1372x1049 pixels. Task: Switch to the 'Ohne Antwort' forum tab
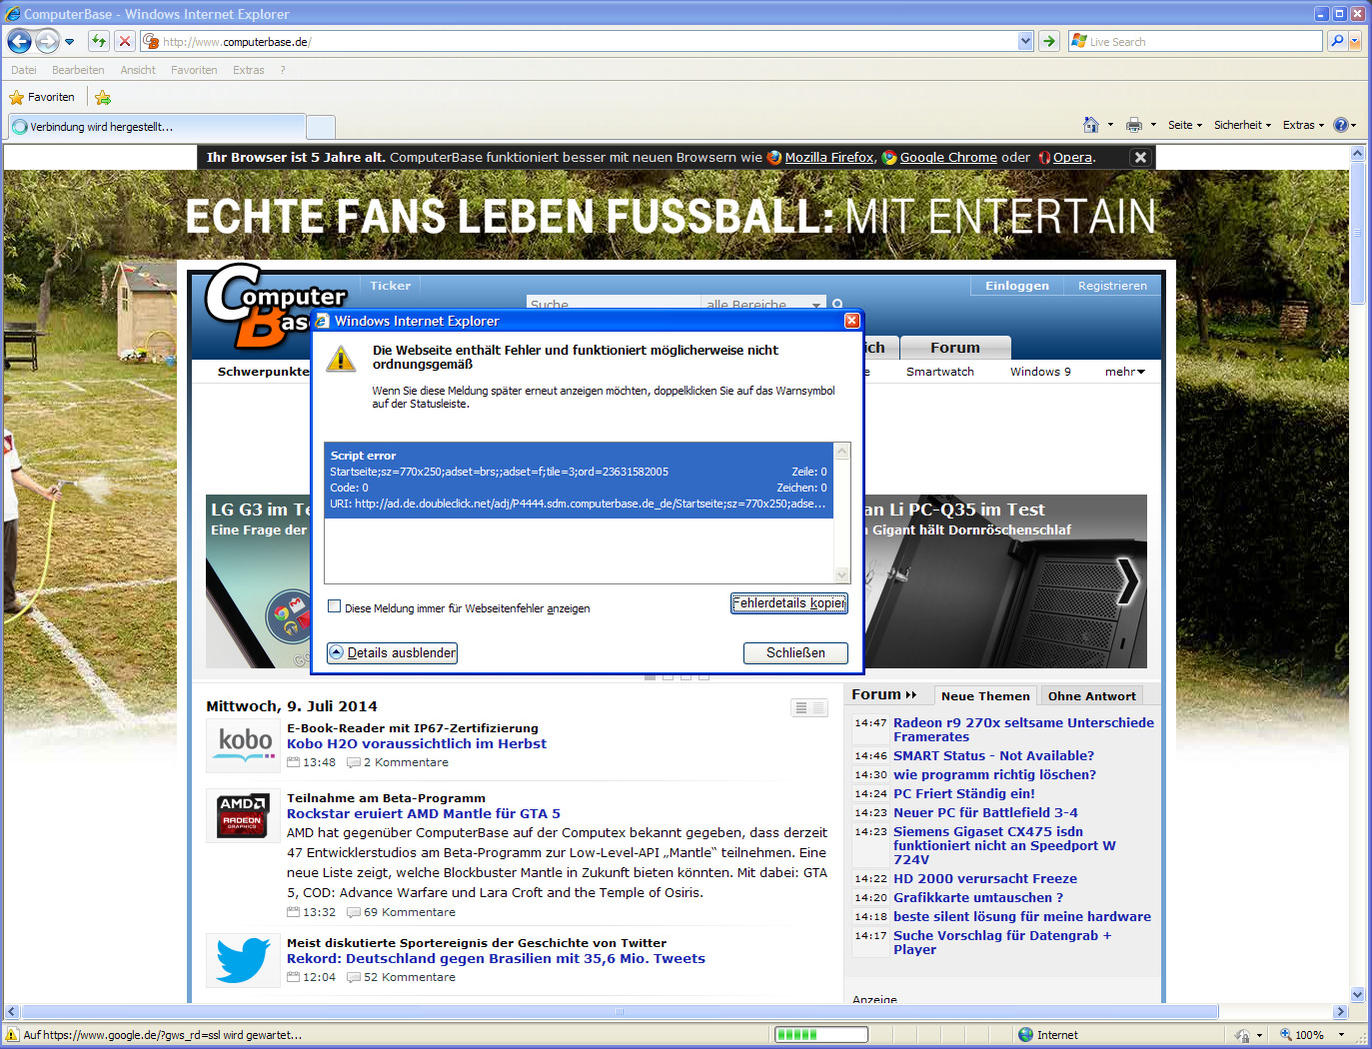(1091, 696)
